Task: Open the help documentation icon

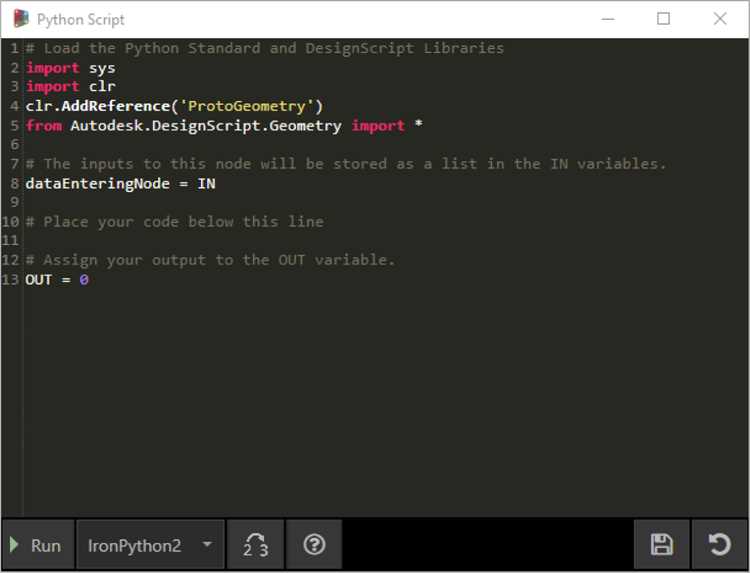Action: [314, 545]
